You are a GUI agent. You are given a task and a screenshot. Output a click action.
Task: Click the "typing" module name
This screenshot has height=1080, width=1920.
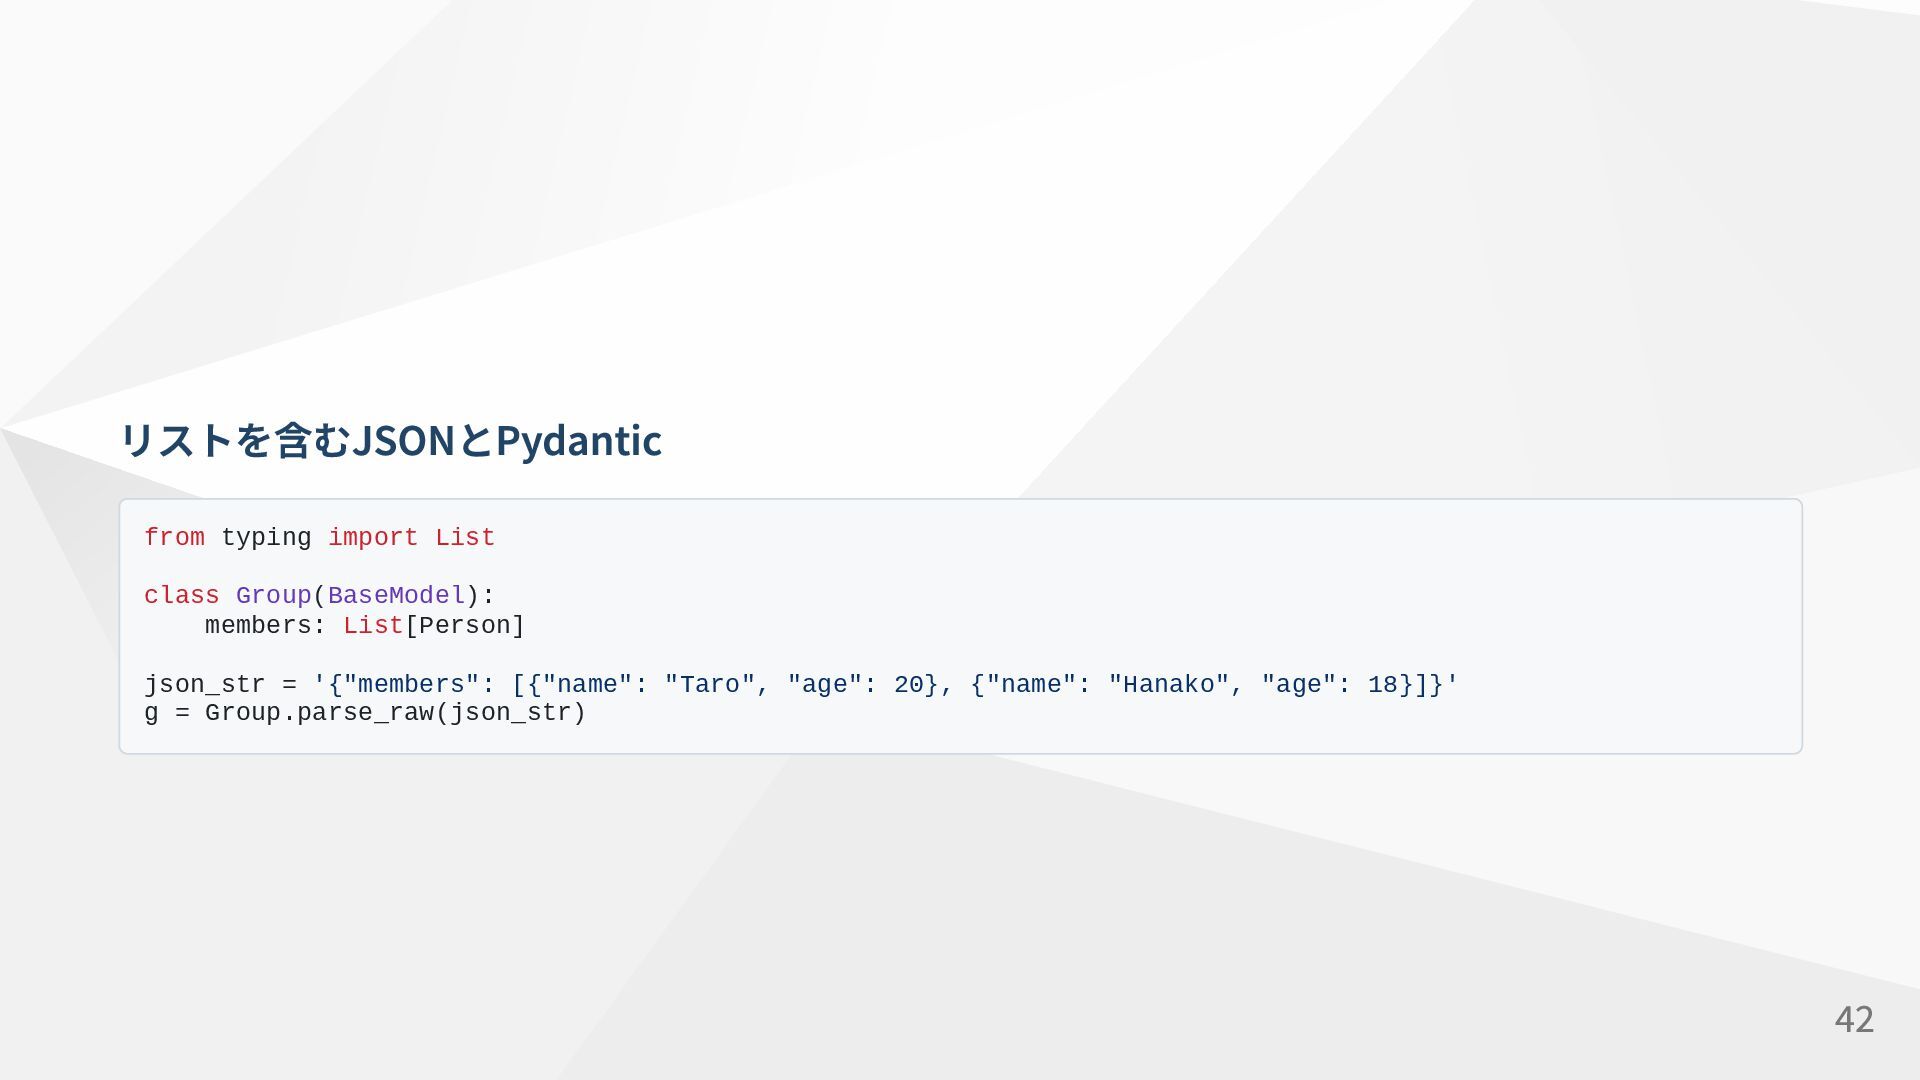click(x=266, y=538)
